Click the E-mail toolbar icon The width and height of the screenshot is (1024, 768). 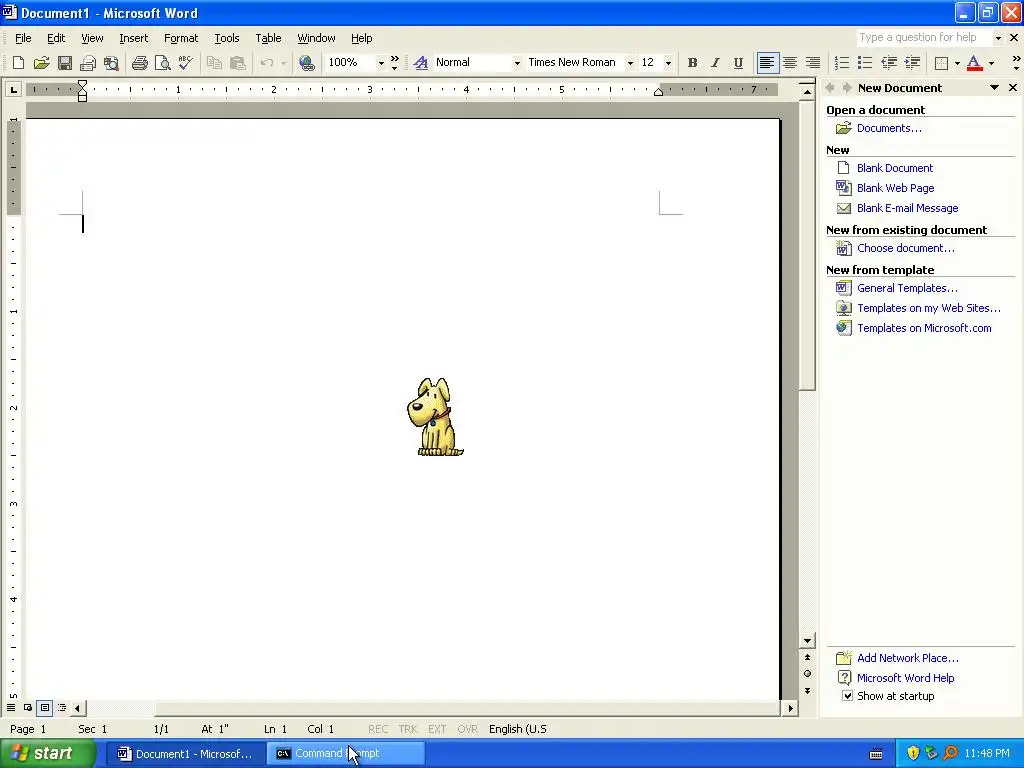click(x=88, y=63)
